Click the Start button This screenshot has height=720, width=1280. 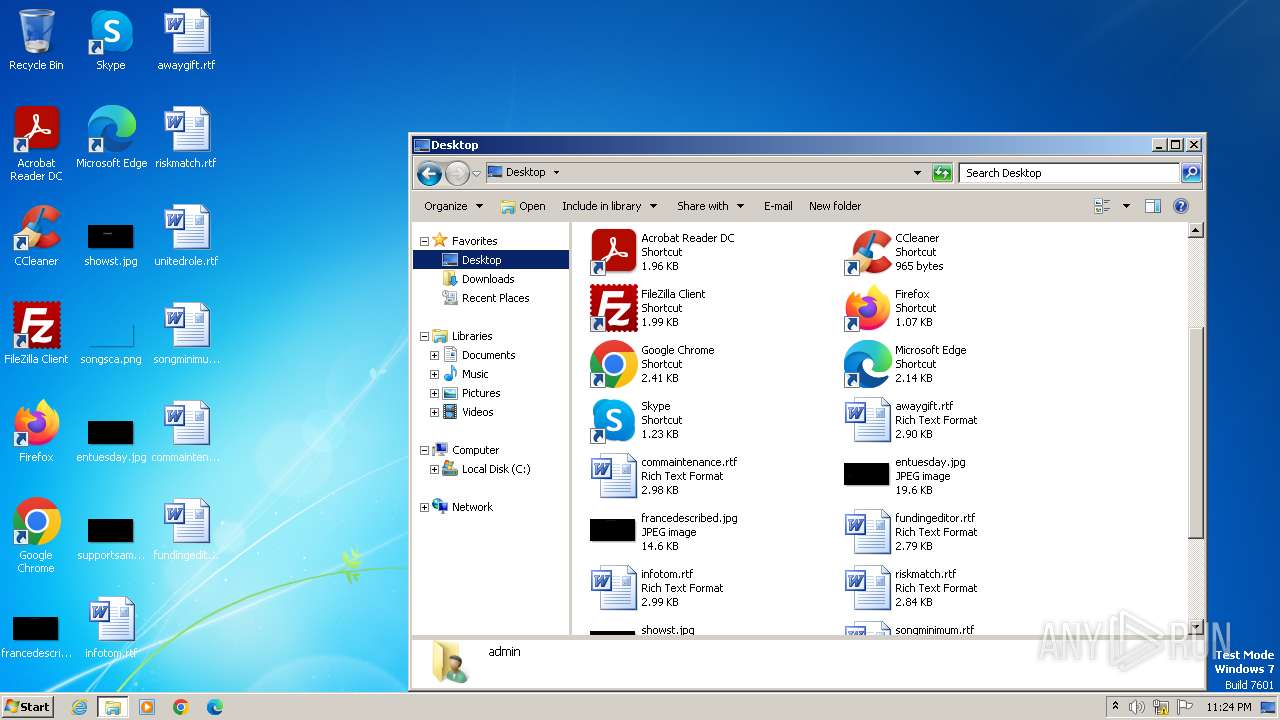click(27, 706)
